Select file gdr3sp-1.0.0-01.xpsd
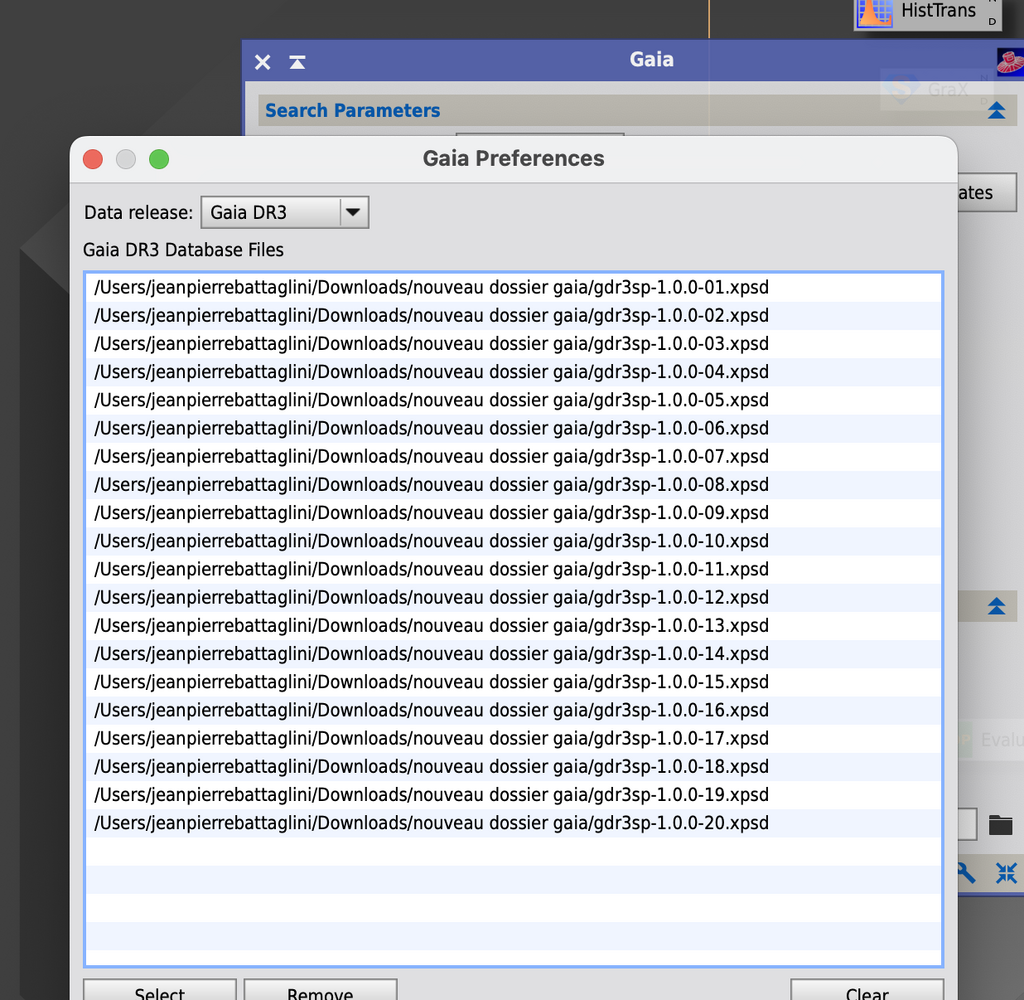 tap(513, 287)
